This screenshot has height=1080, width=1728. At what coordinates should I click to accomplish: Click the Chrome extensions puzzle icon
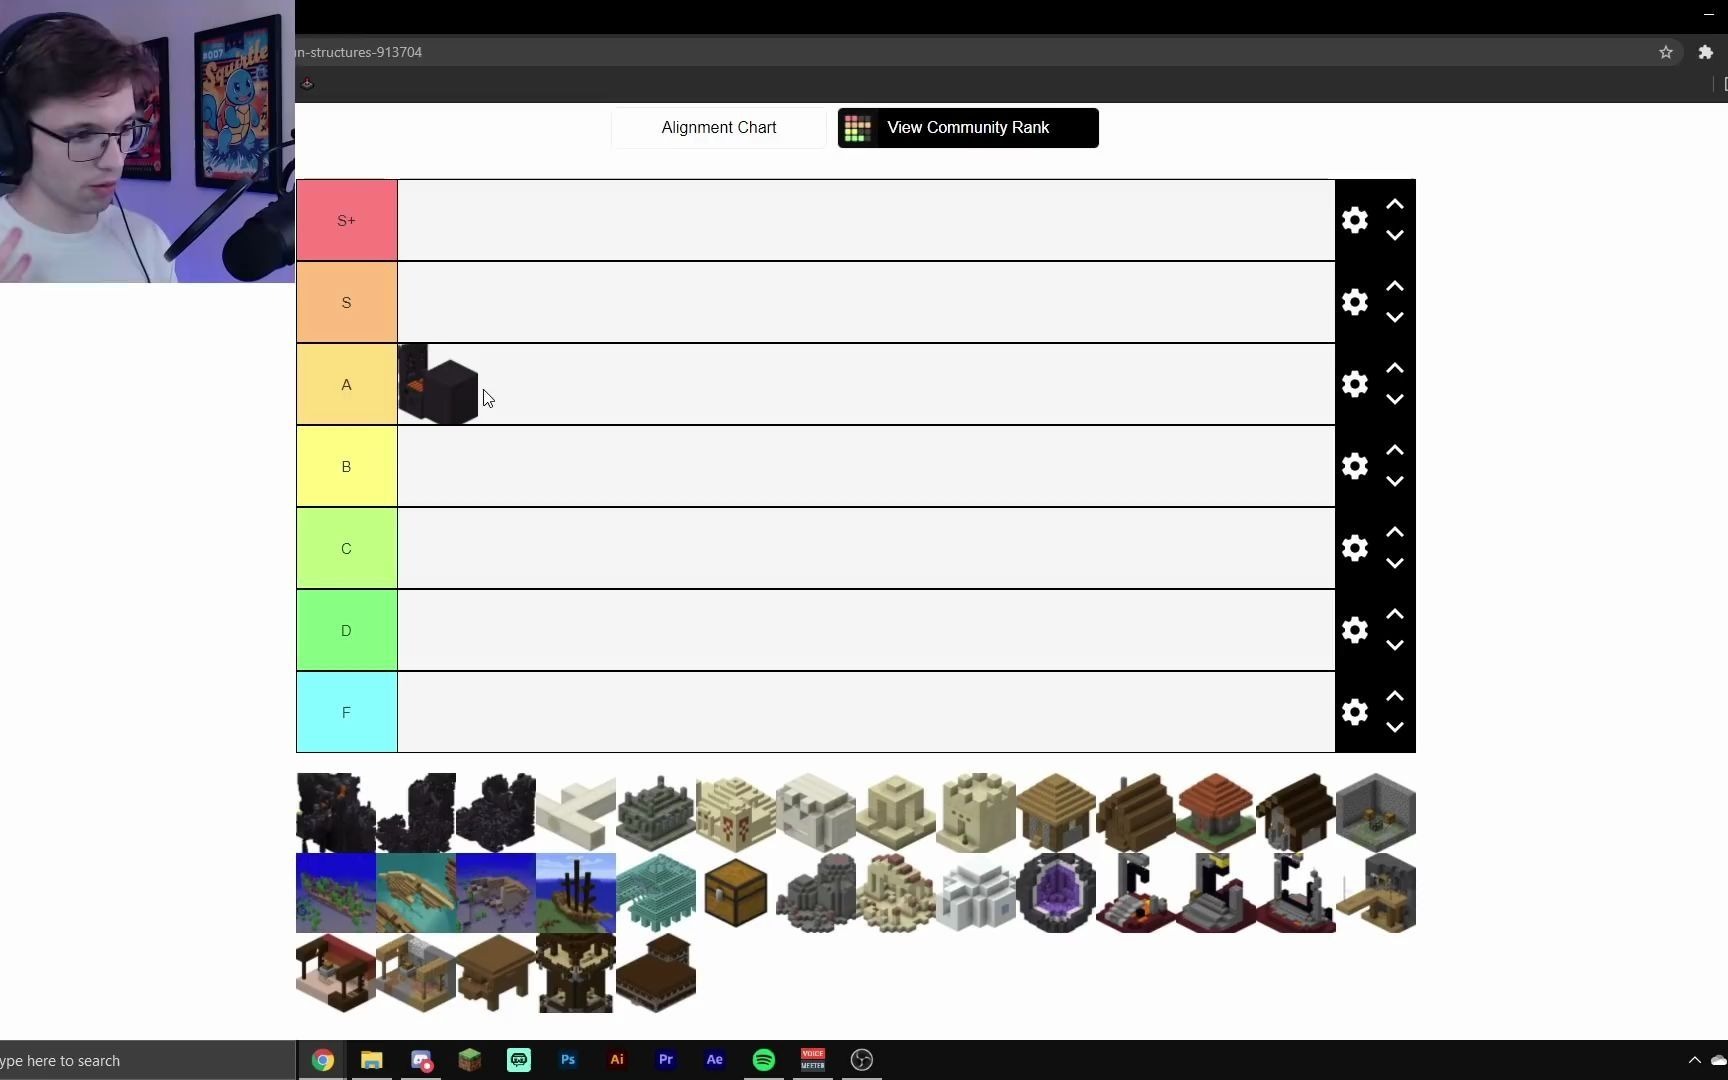(x=1706, y=52)
